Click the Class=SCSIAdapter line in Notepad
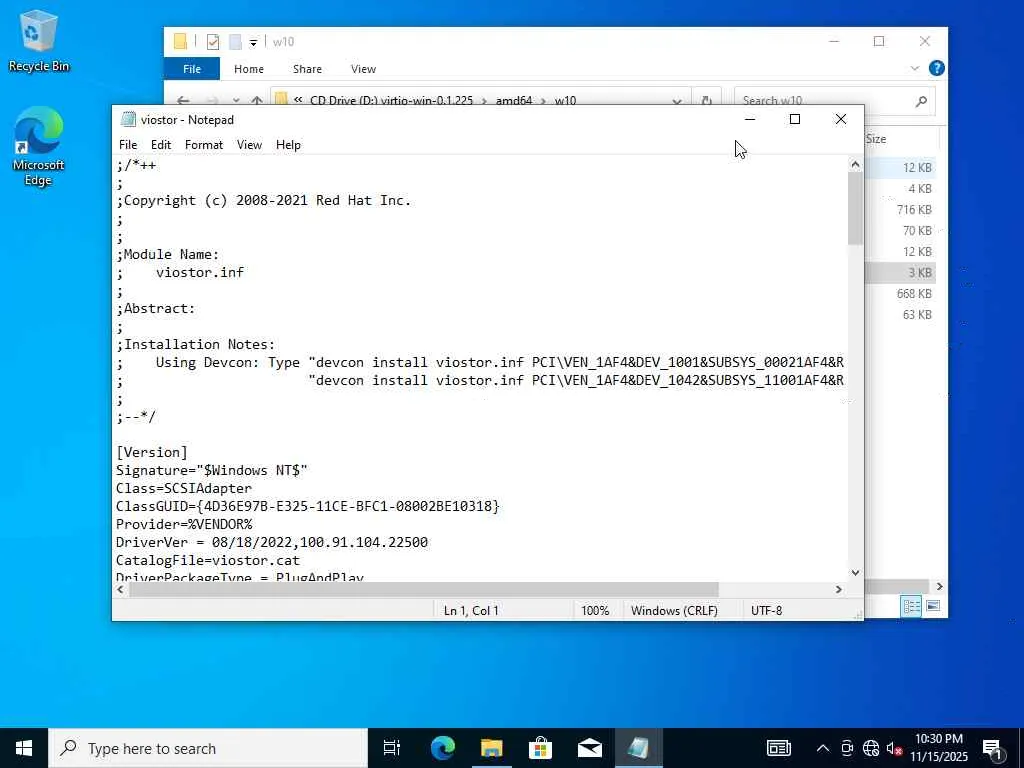 (x=184, y=488)
